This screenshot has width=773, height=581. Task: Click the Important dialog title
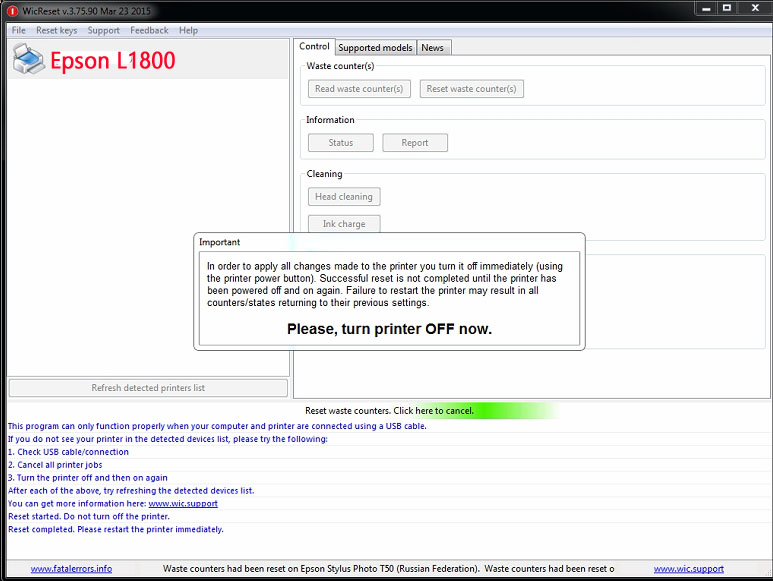(x=219, y=242)
